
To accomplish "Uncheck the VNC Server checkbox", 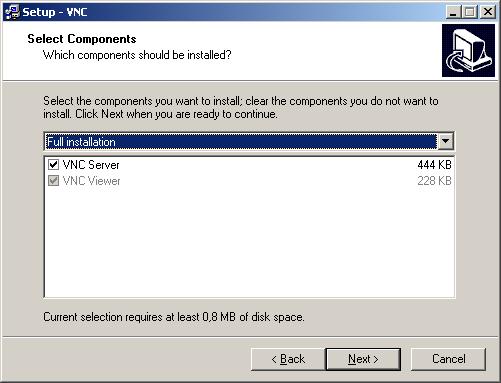I will click(53, 164).
